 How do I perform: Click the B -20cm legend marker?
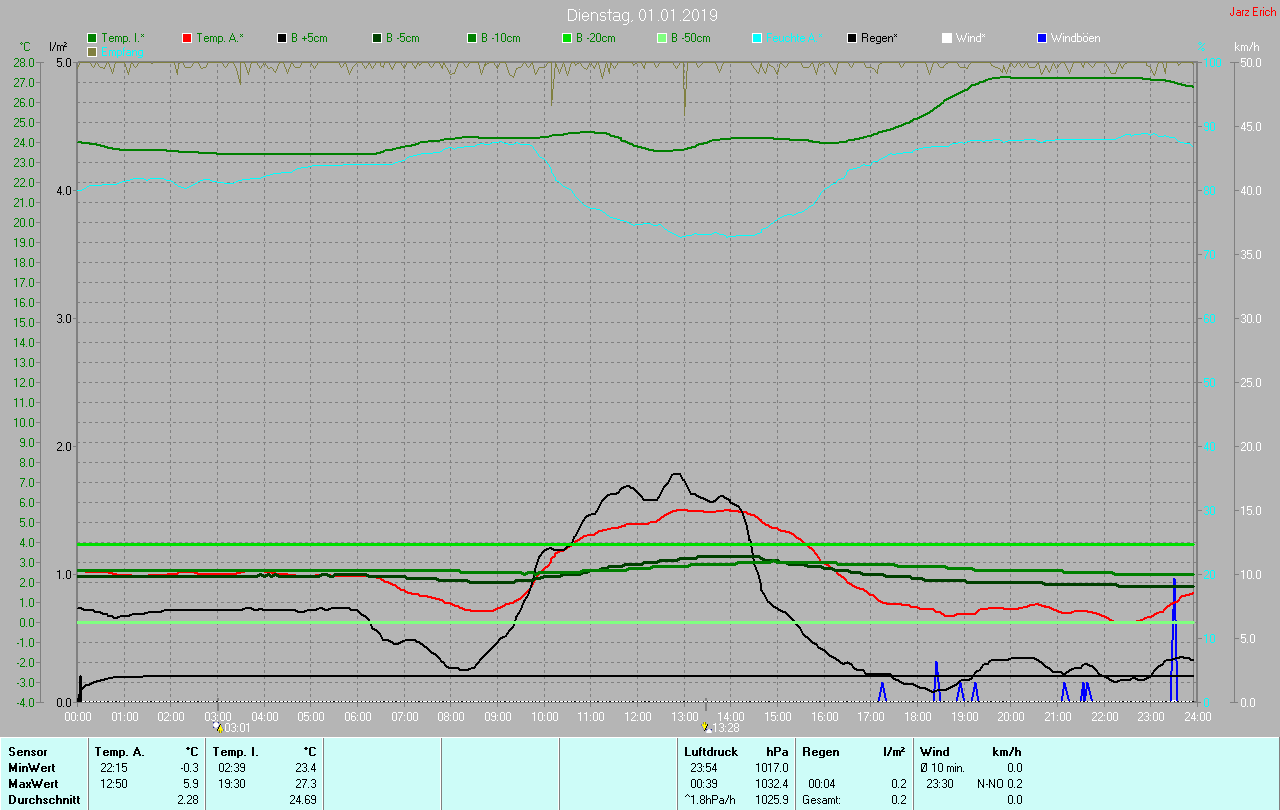point(567,38)
